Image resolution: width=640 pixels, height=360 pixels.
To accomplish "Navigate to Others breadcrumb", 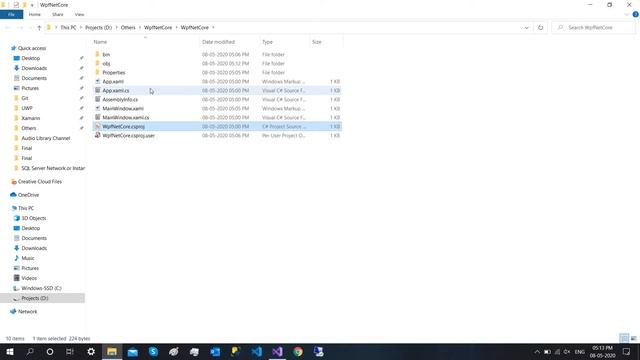I will click(128, 27).
